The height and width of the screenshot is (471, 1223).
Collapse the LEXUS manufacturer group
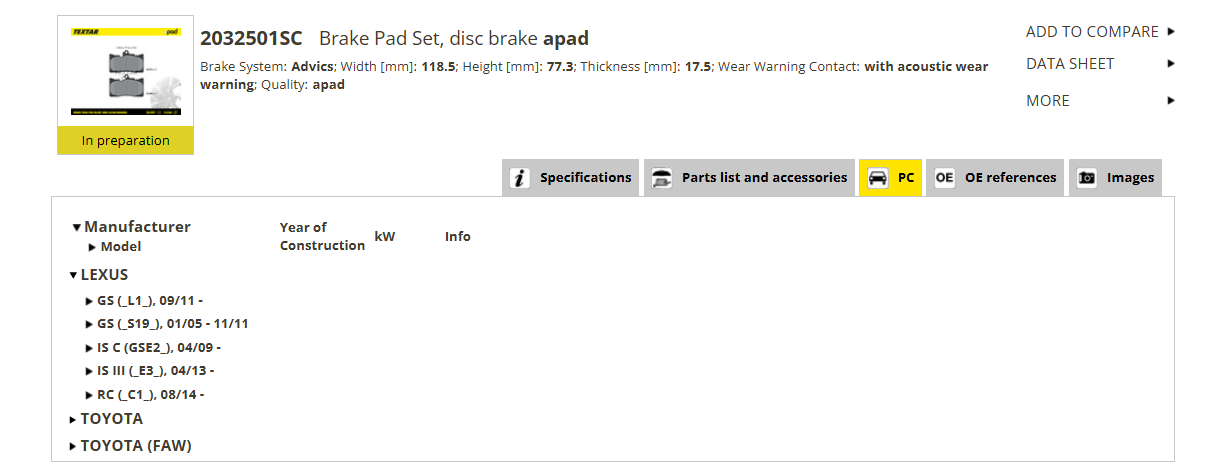(73, 275)
